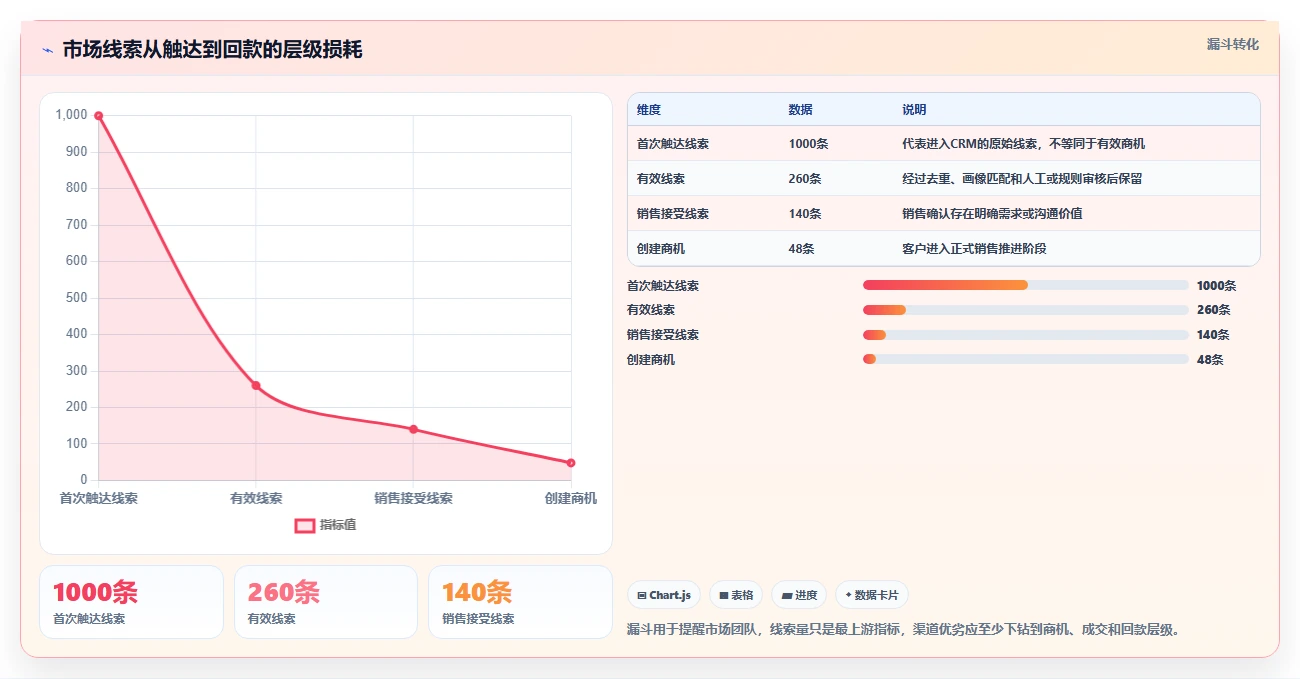Click description 客户进入正式销售推进阶段

[974, 249]
